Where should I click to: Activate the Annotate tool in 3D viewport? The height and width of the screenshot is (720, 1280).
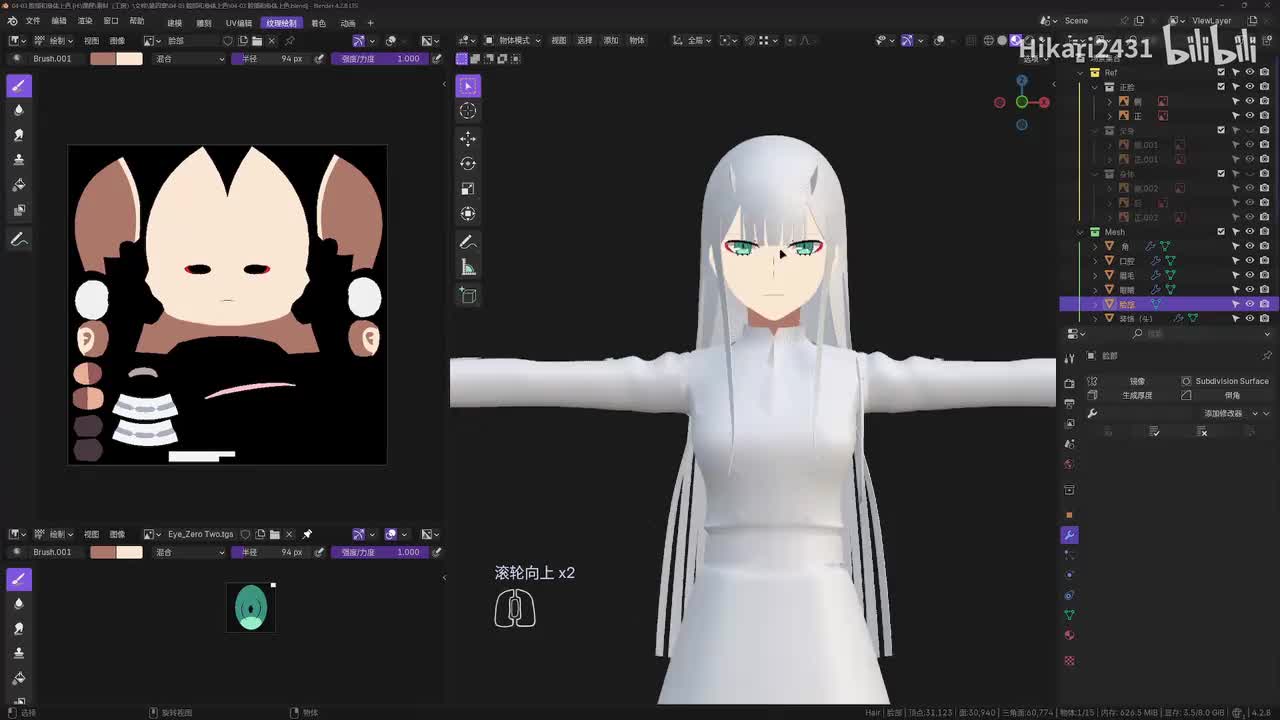coord(467,242)
